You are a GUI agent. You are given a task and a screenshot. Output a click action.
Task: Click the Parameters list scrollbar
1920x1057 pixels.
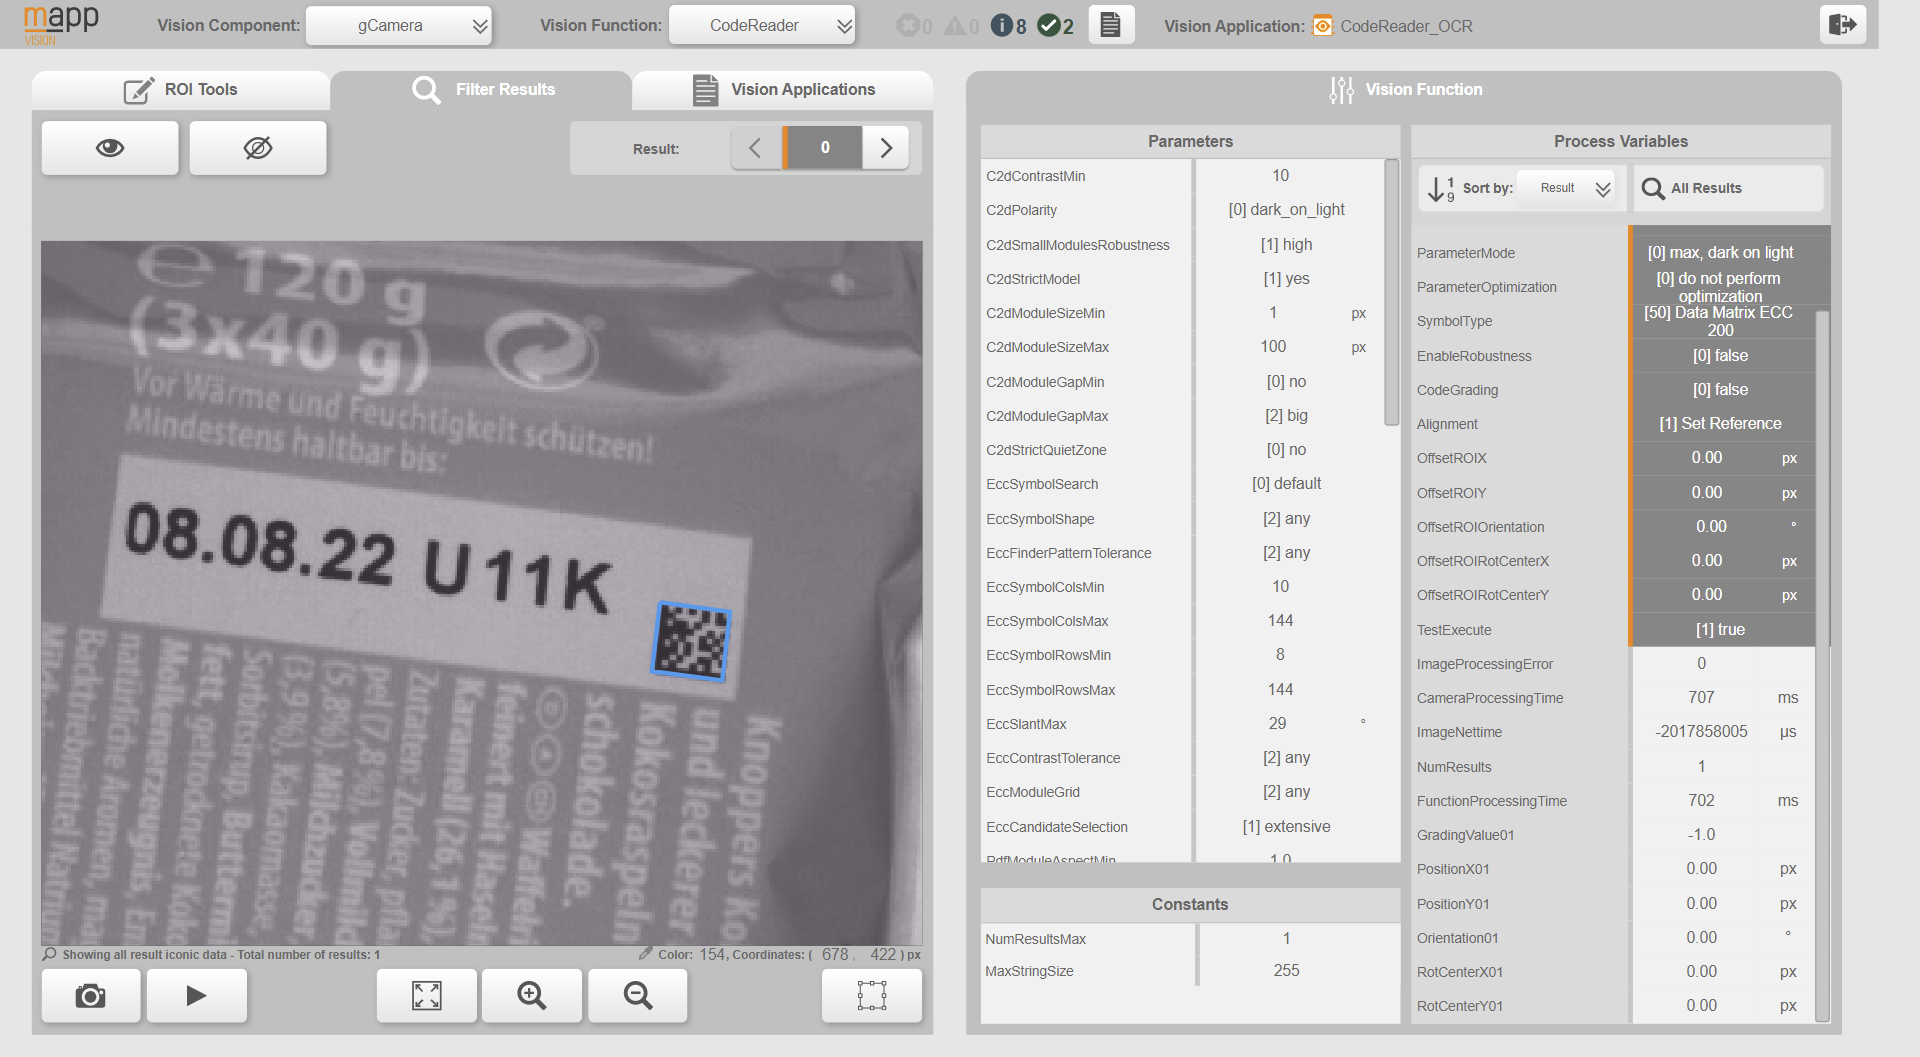pyautogui.click(x=1391, y=292)
